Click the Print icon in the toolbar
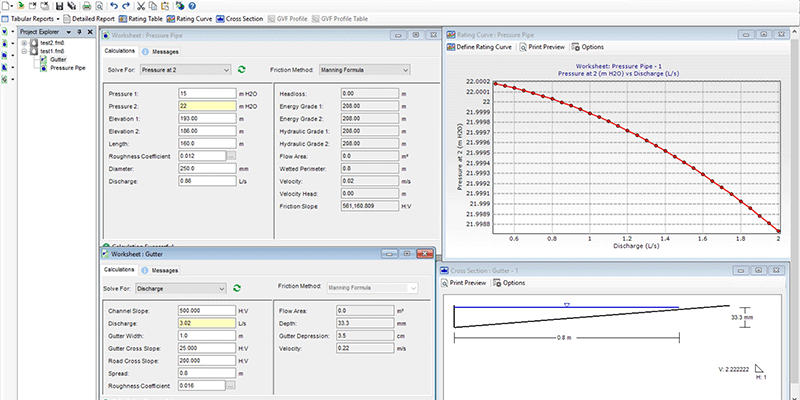 (x=88, y=6)
